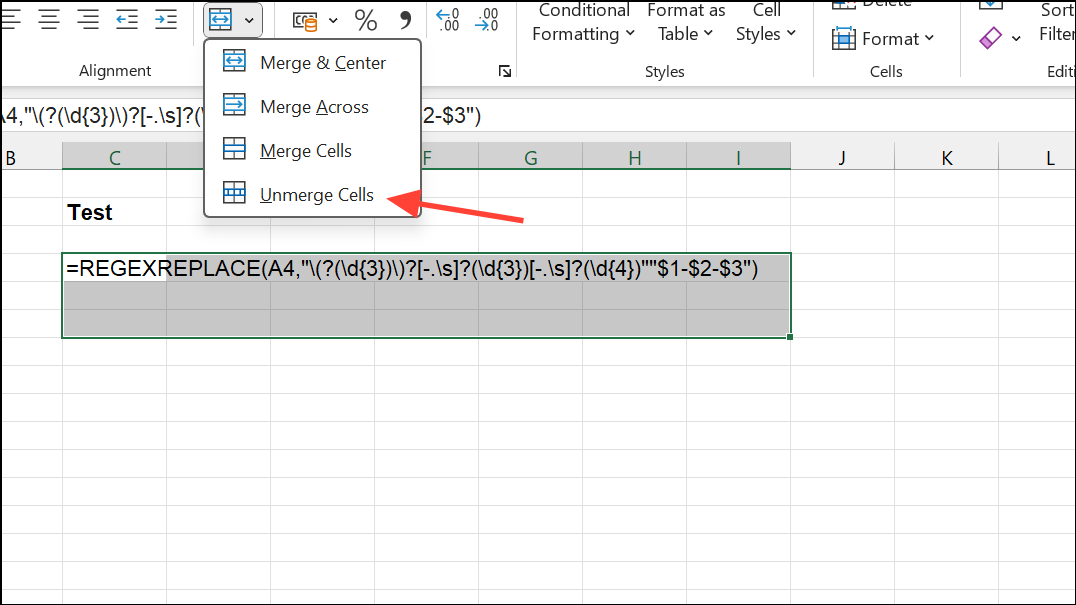
Task: Choose Merge Across from the open menu
Action: click(312, 106)
